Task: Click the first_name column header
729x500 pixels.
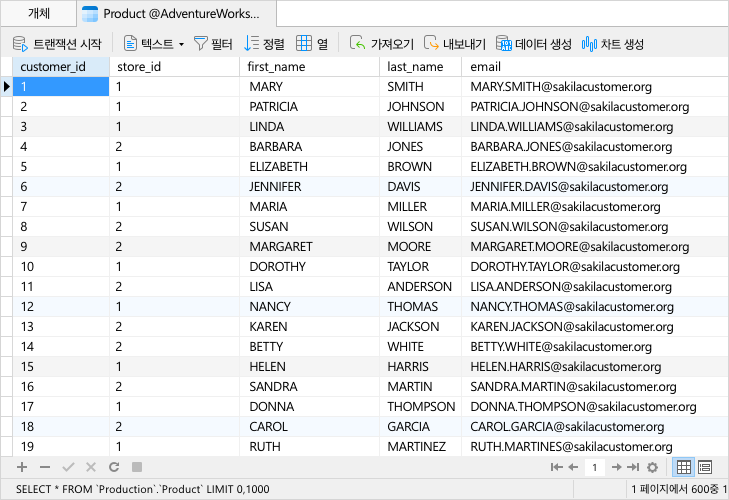Action: click(277, 67)
